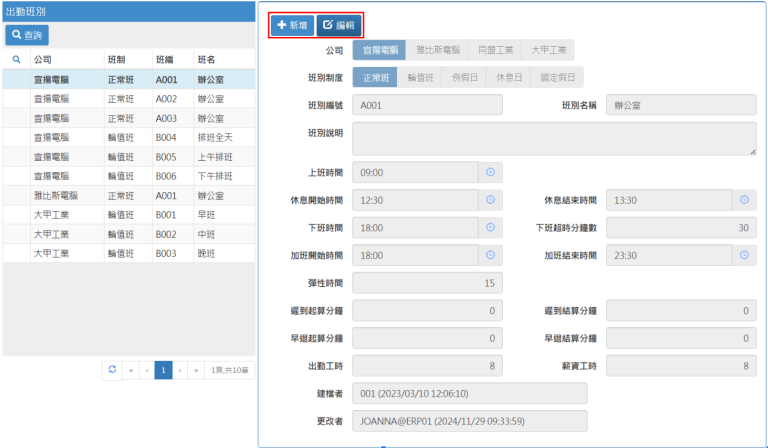Go to last page with » button
Screen dimensions: 768x448
click(x=196, y=371)
